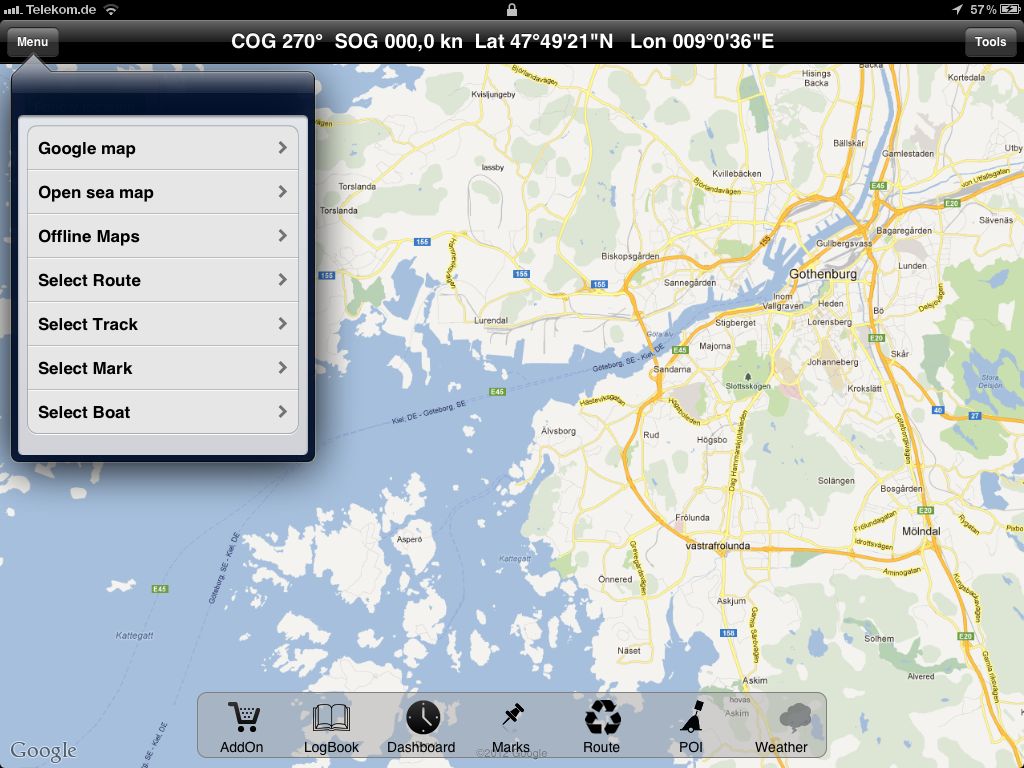Tap the Kvillebäcken label on map
This screenshot has width=1024, height=768.
[737, 174]
